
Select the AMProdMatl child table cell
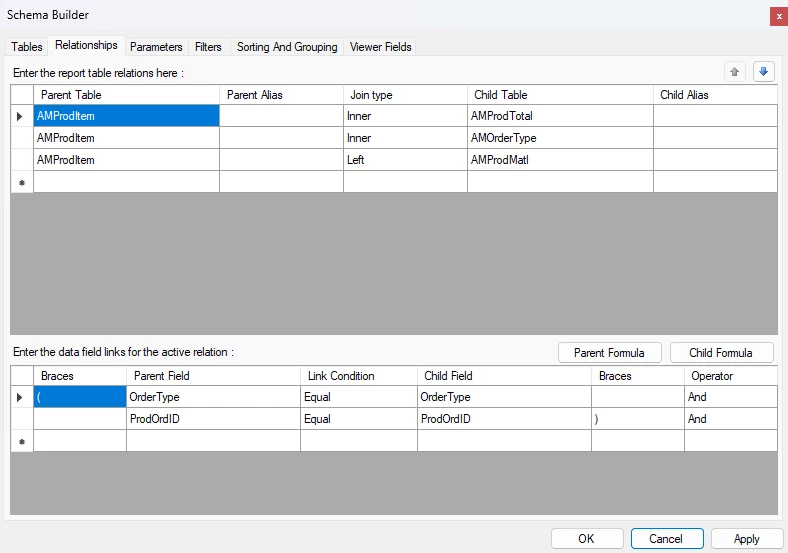pyautogui.click(x=560, y=160)
